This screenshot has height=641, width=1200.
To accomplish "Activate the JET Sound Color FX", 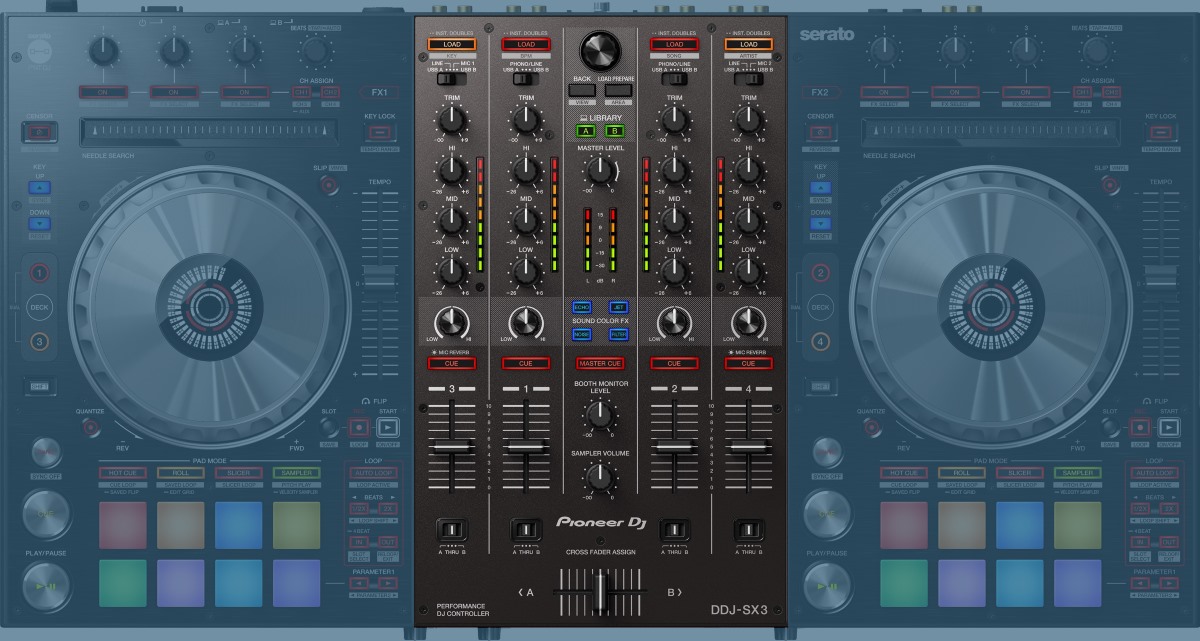I will (x=619, y=308).
